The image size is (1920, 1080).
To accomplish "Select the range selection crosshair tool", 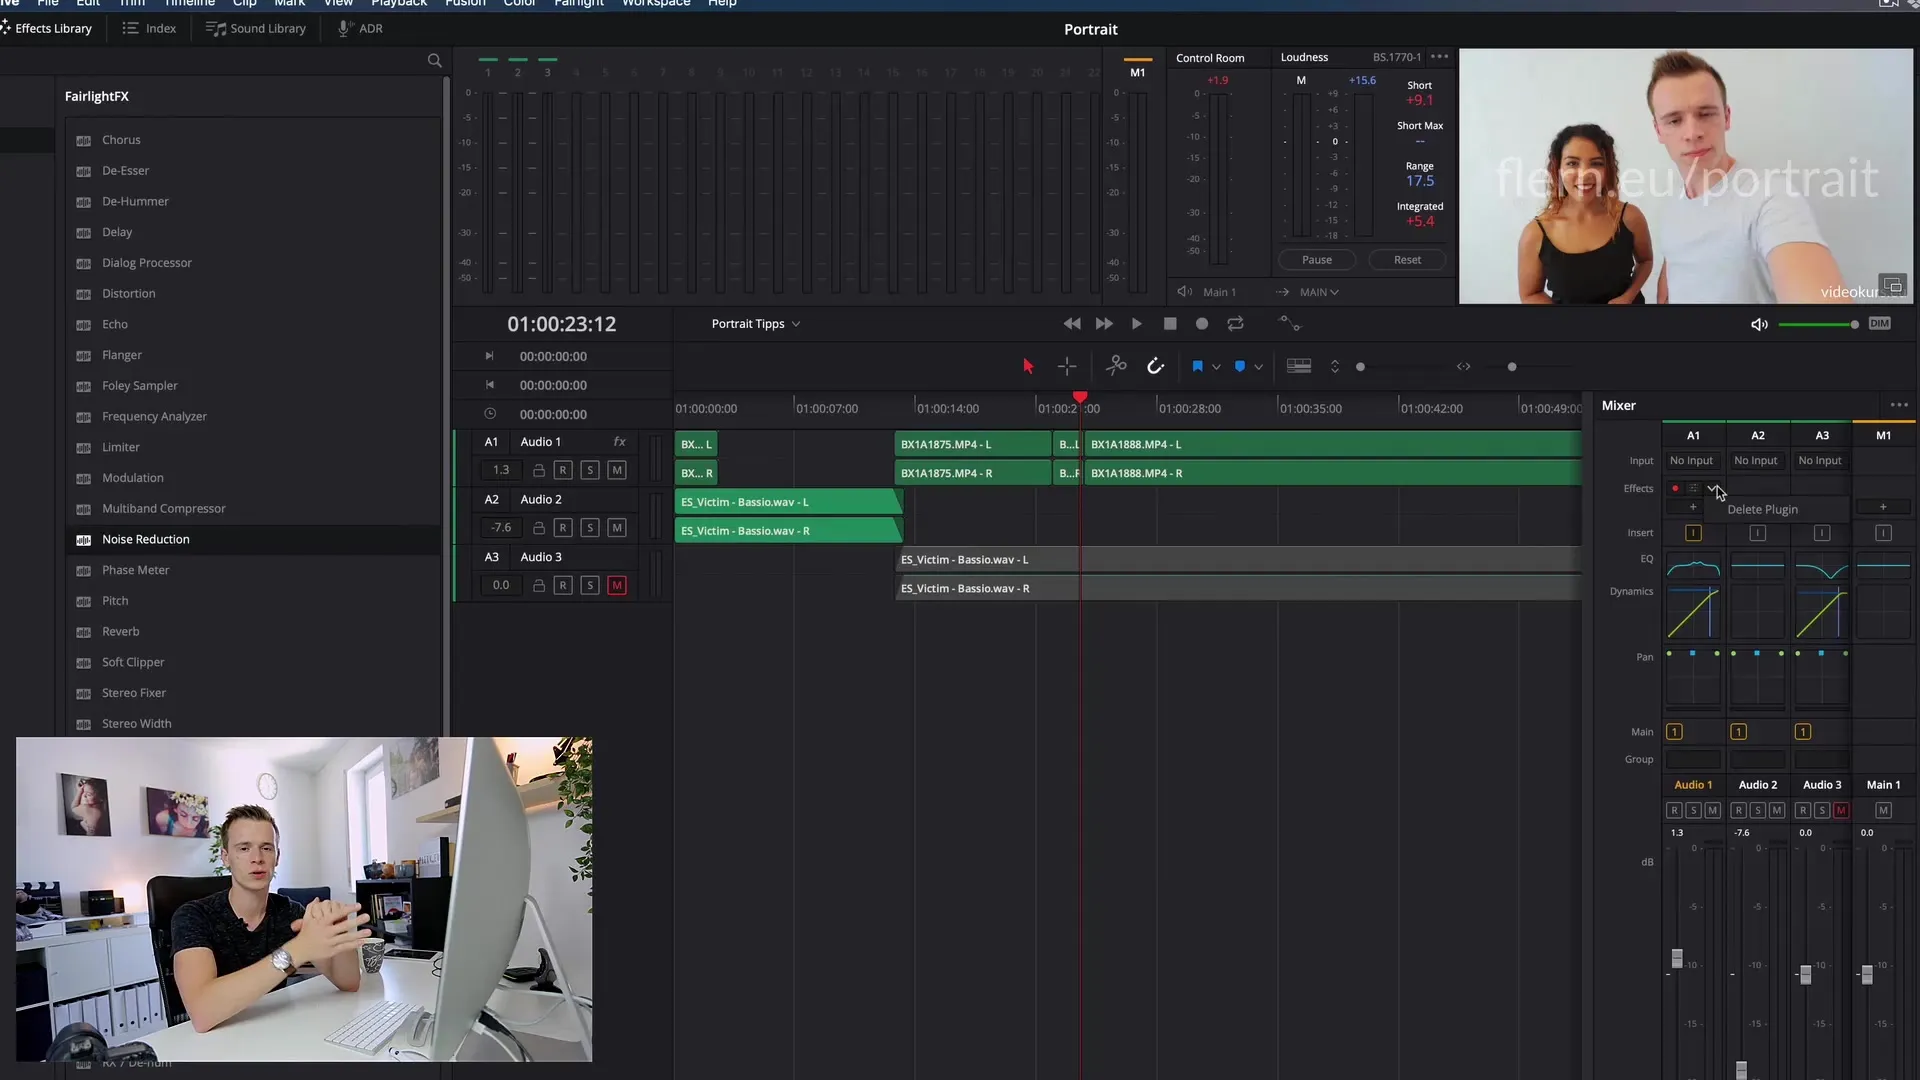I will [1067, 366].
